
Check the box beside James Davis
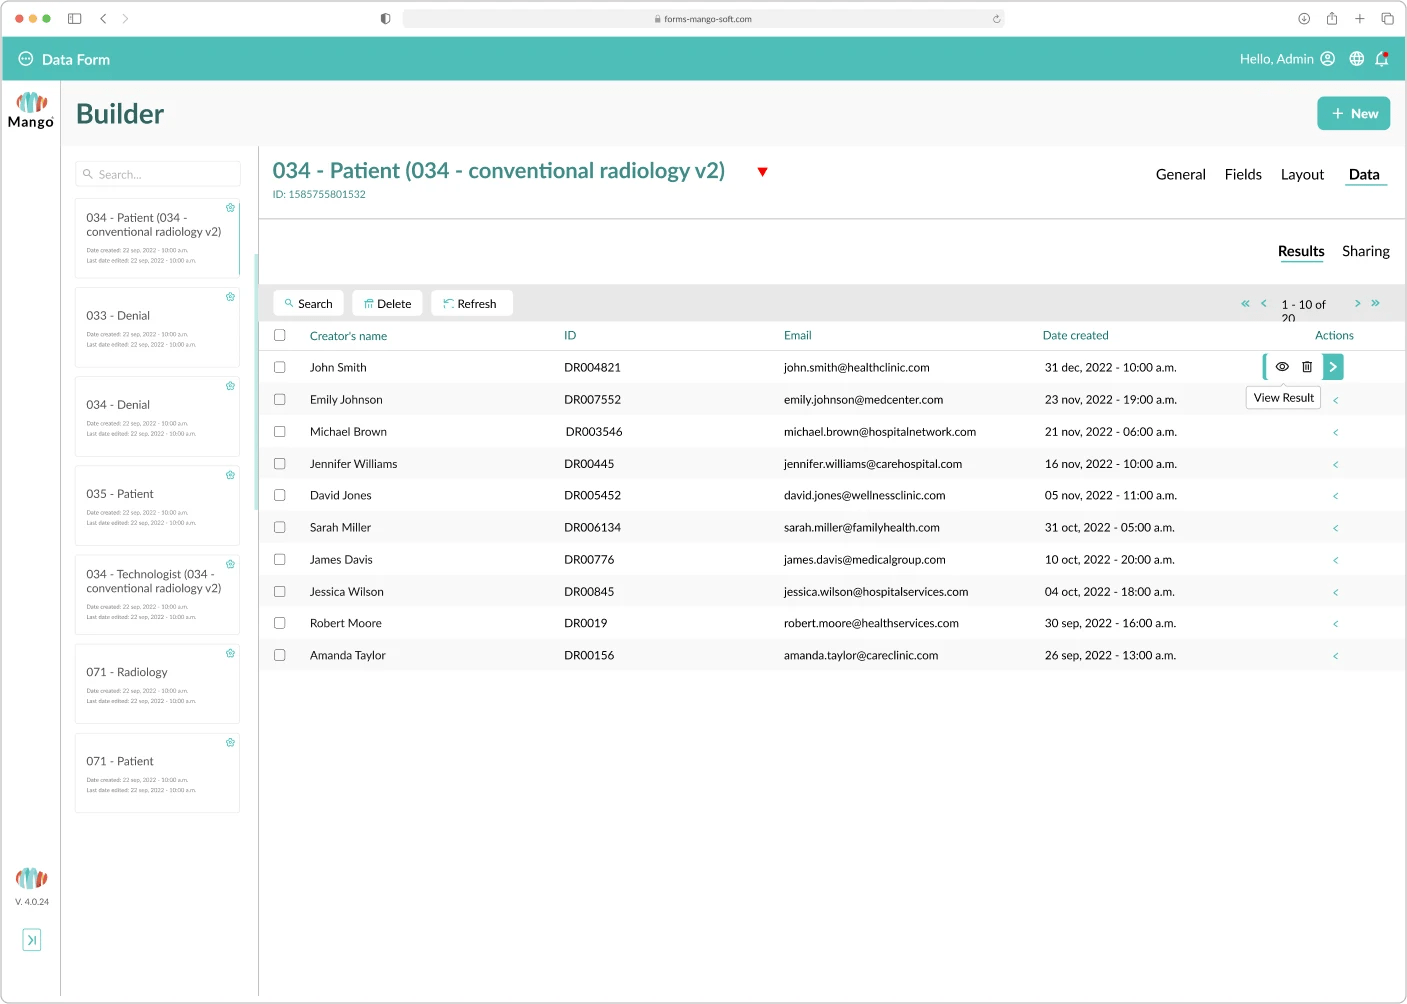(x=280, y=559)
